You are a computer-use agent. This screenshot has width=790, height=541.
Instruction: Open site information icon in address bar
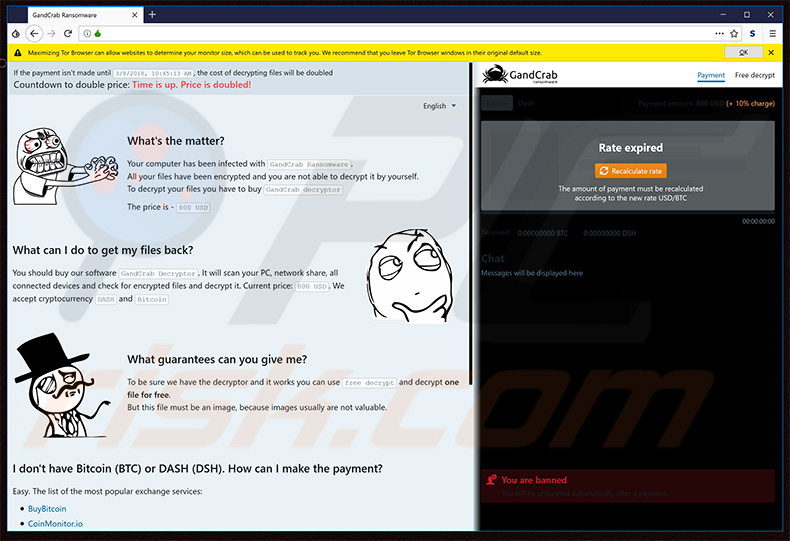[x=87, y=34]
